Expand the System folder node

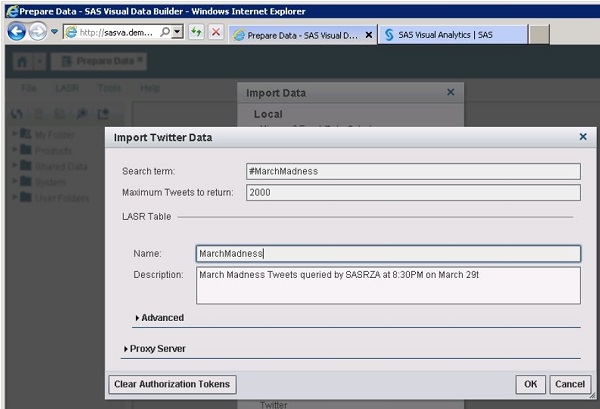(15, 181)
